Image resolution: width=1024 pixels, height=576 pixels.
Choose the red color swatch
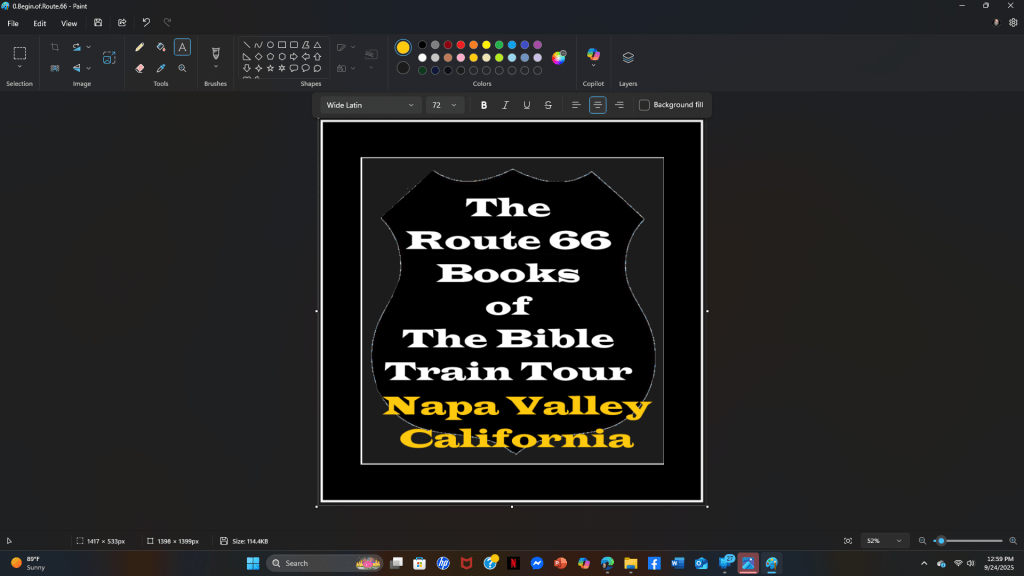click(x=460, y=45)
